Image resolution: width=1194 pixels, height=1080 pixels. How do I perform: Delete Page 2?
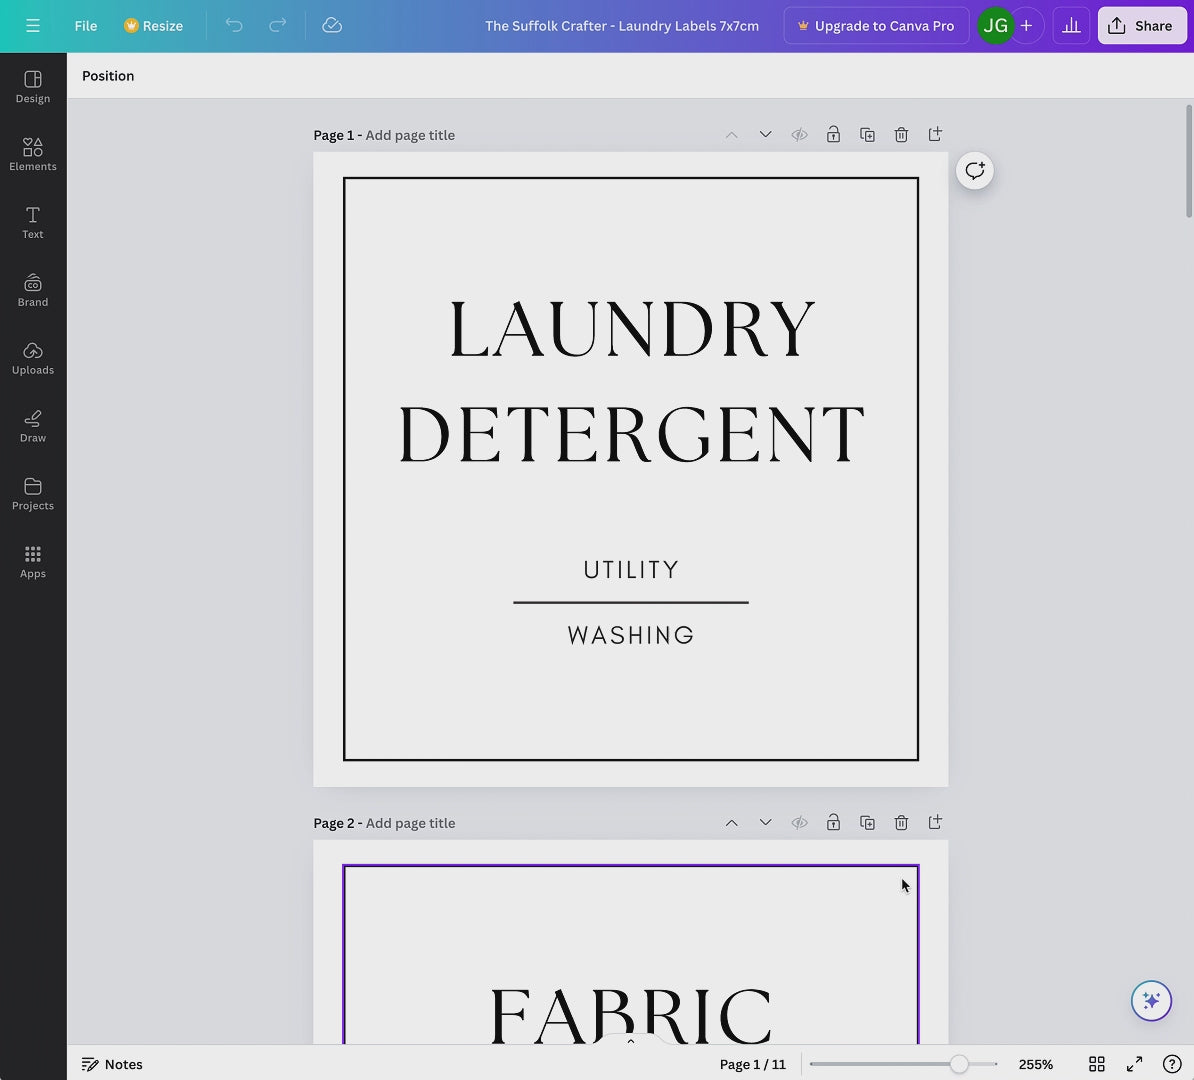tap(901, 823)
